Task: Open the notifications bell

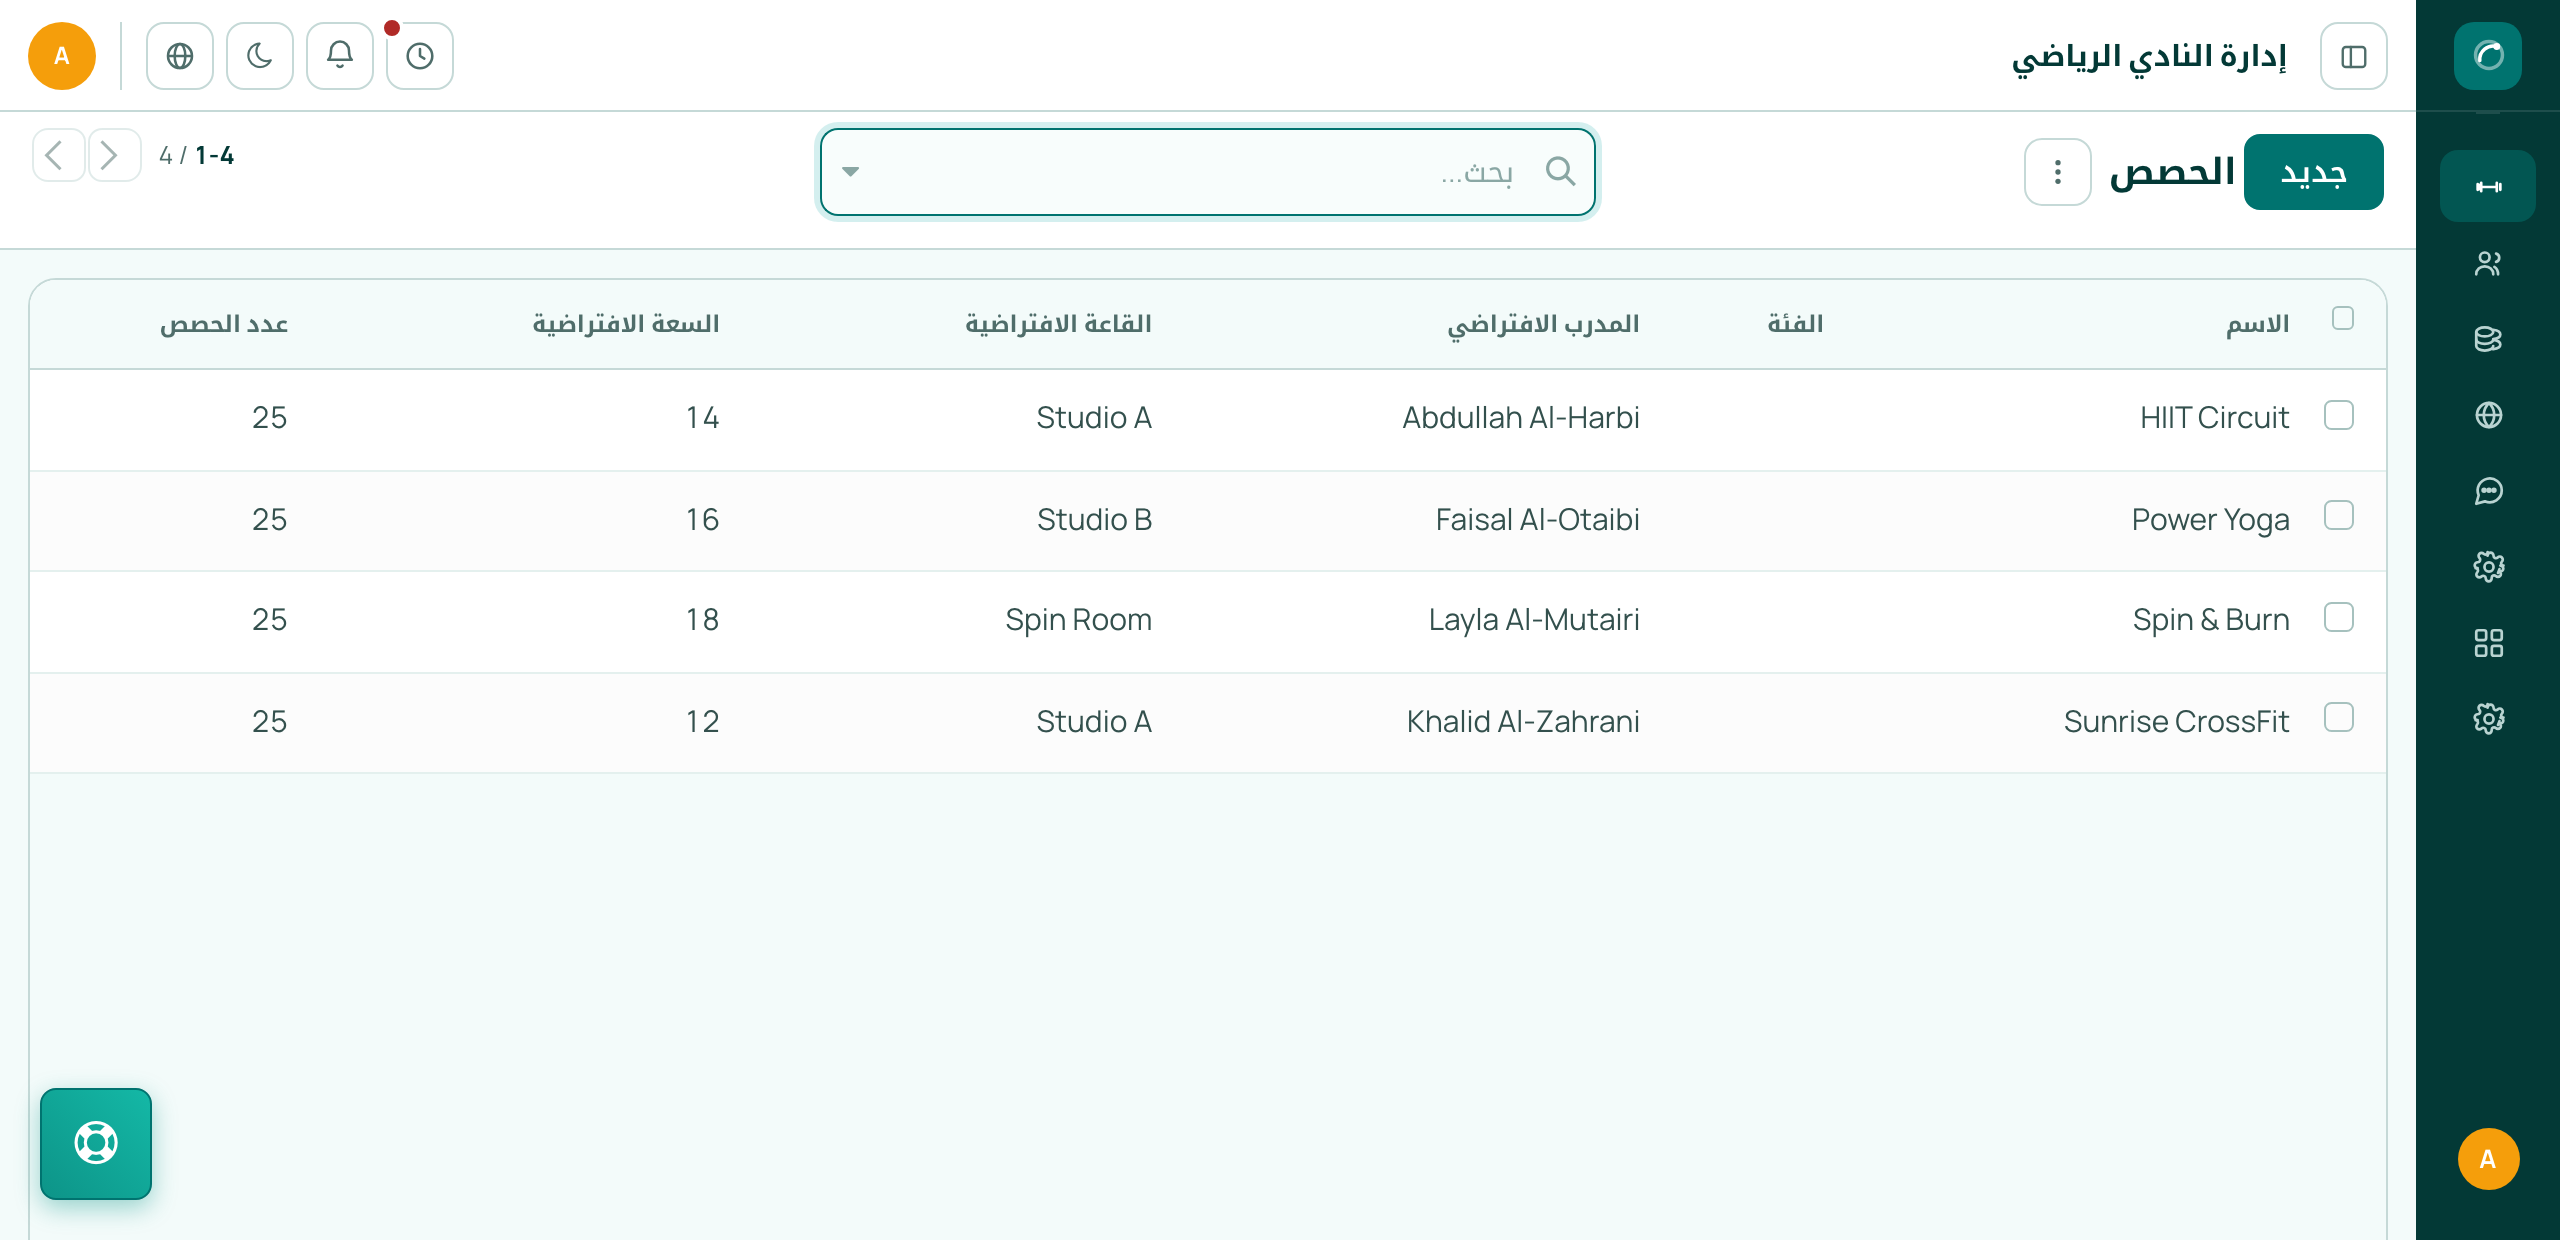Action: click(x=340, y=56)
